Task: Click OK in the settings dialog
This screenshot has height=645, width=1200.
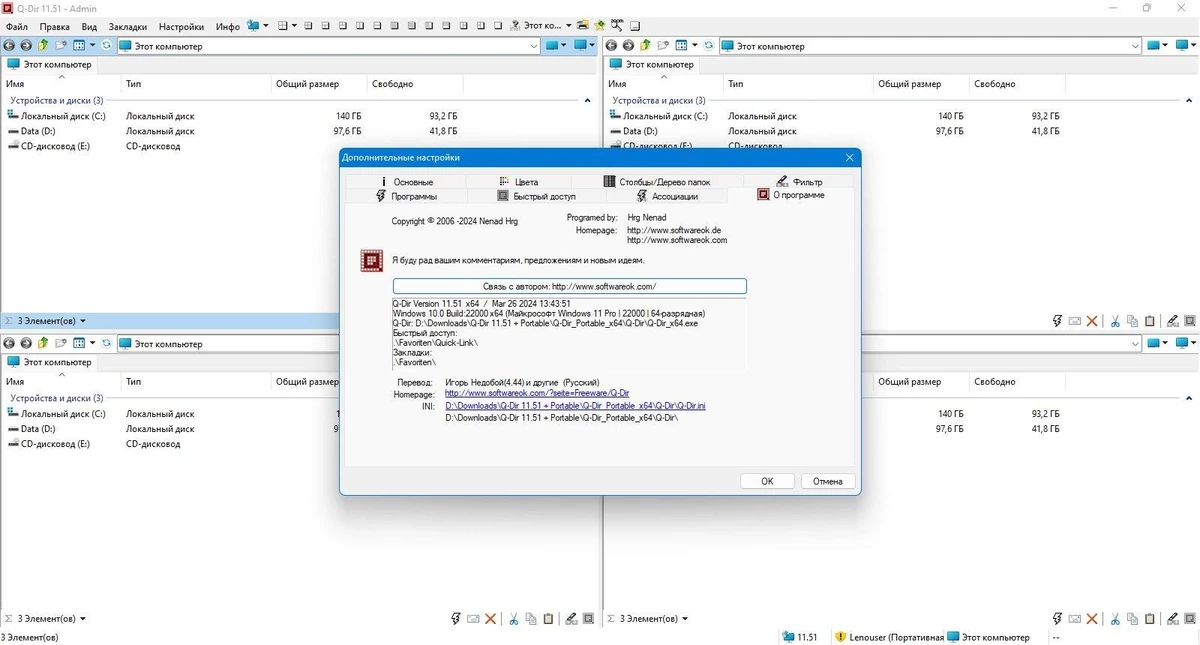Action: click(x=767, y=481)
